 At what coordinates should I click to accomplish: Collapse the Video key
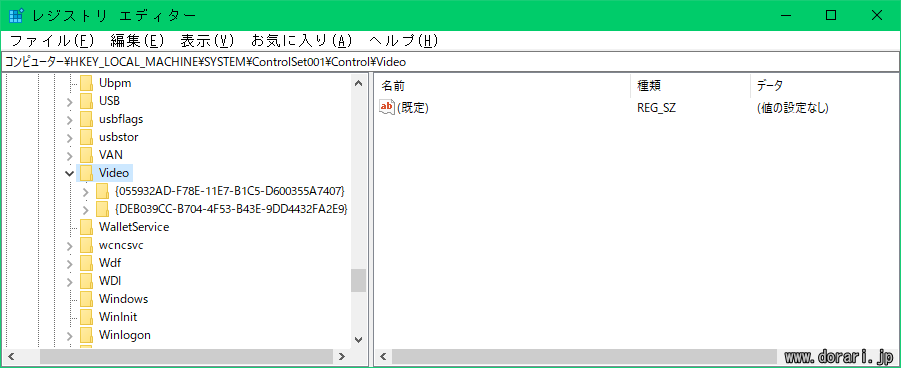pos(70,173)
